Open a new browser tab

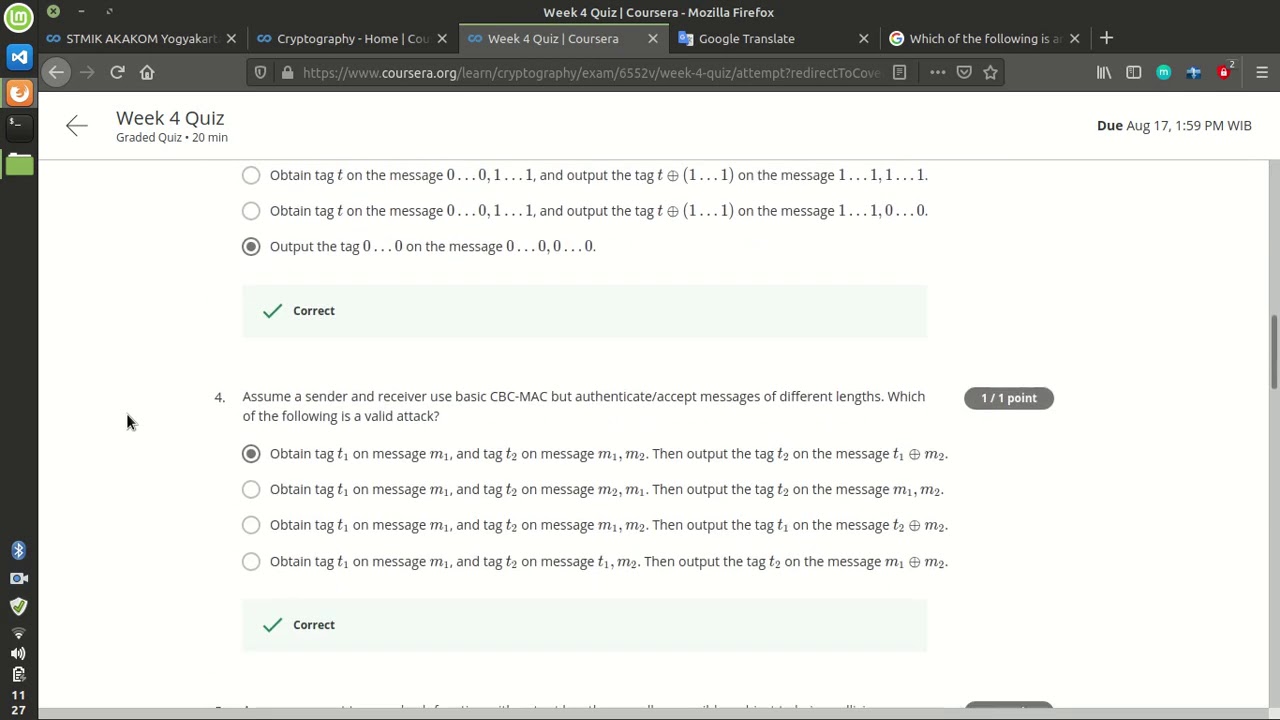pyautogui.click(x=1106, y=38)
